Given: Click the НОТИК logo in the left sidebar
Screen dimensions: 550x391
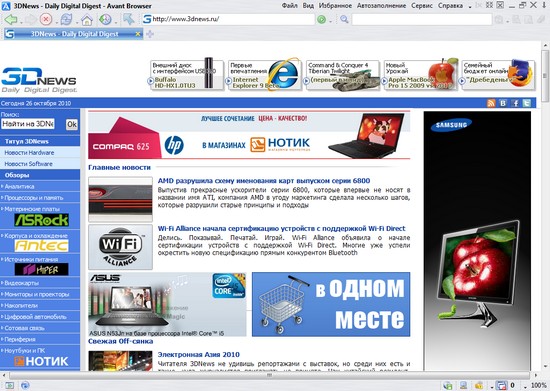Looking at the screenshot, I should pyautogui.click(x=41, y=361).
